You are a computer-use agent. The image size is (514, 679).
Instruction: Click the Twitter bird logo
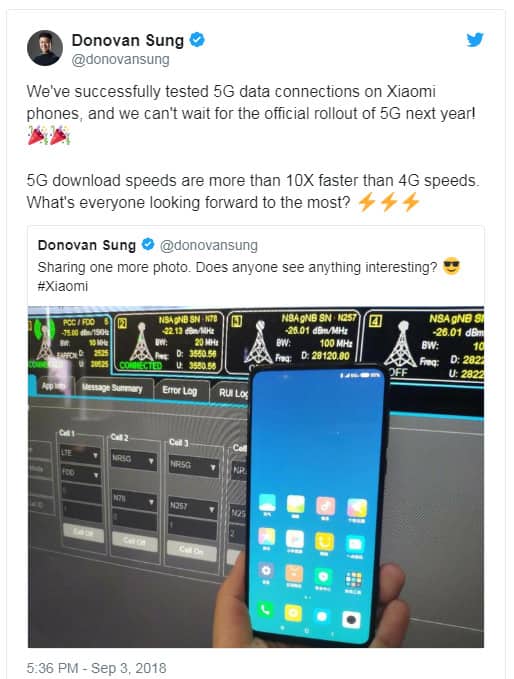tap(475, 40)
